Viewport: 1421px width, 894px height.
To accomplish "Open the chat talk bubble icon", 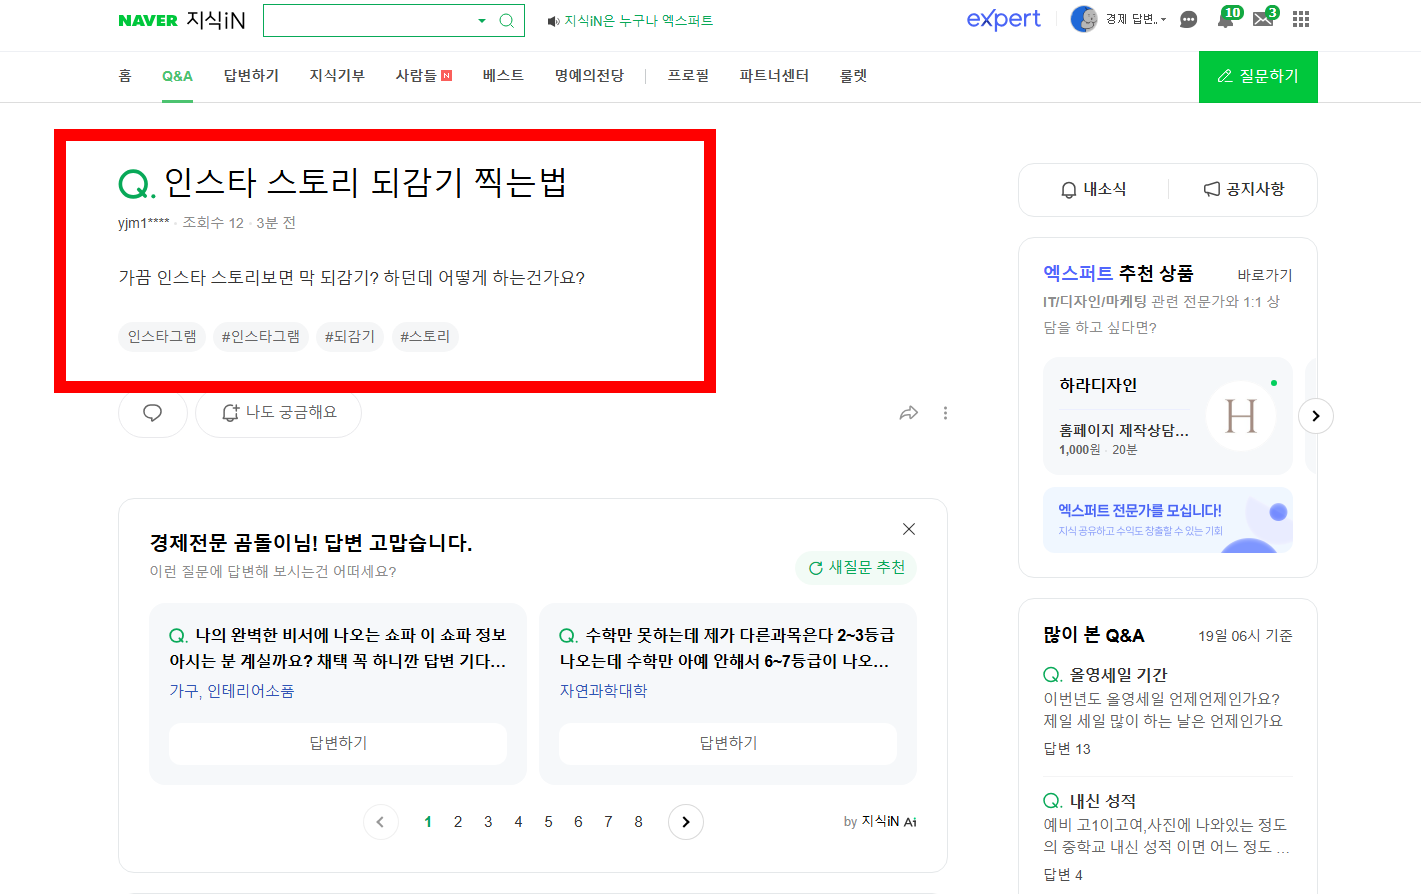I will click(x=1188, y=20).
